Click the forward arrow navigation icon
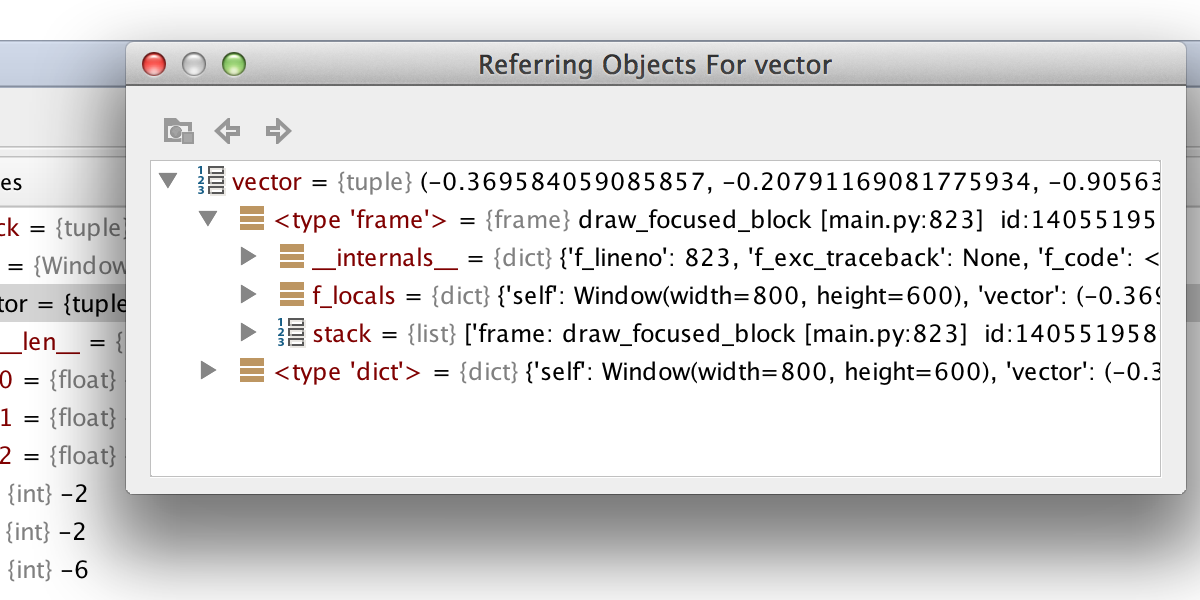 [277, 130]
